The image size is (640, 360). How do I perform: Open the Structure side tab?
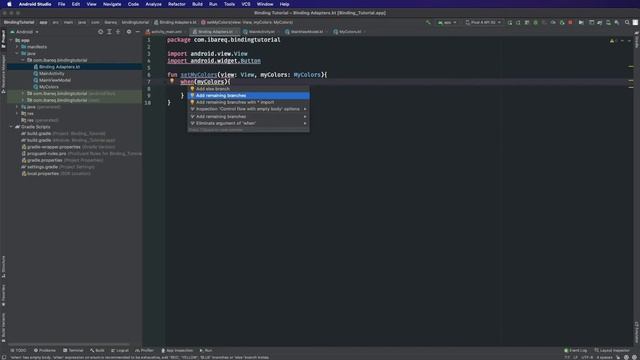(3, 267)
